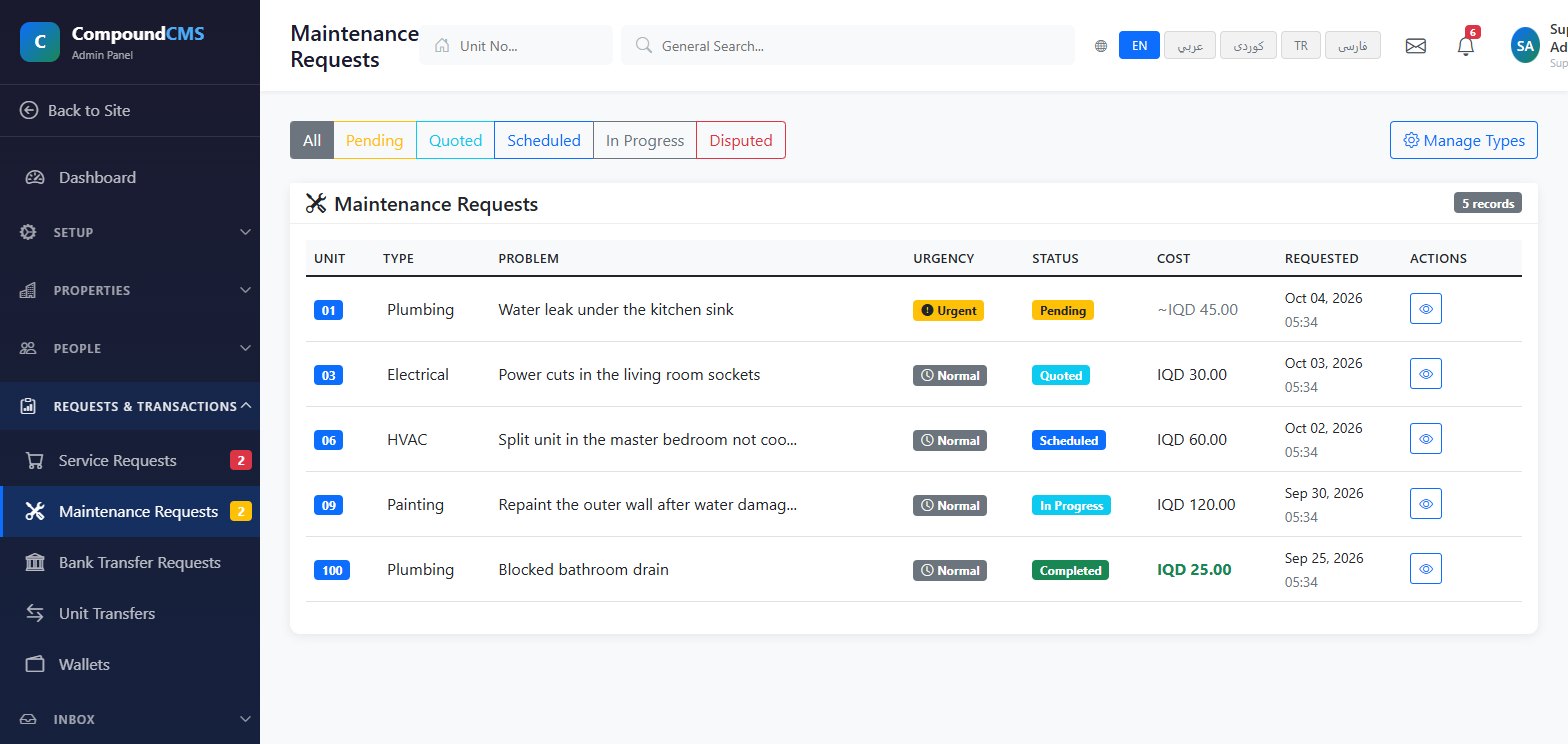The image size is (1568, 744).
Task: Switch language to TR
Action: coord(1301,46)
